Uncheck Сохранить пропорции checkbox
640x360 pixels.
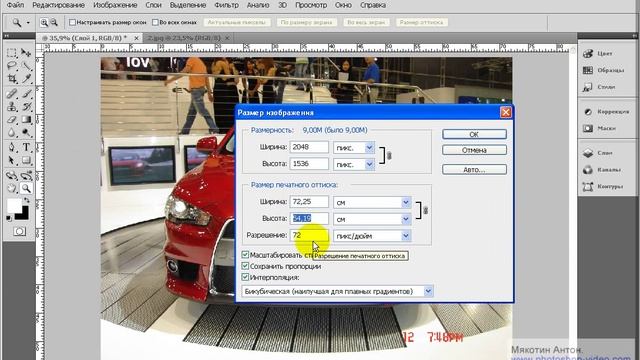click(x=245, y=266)
